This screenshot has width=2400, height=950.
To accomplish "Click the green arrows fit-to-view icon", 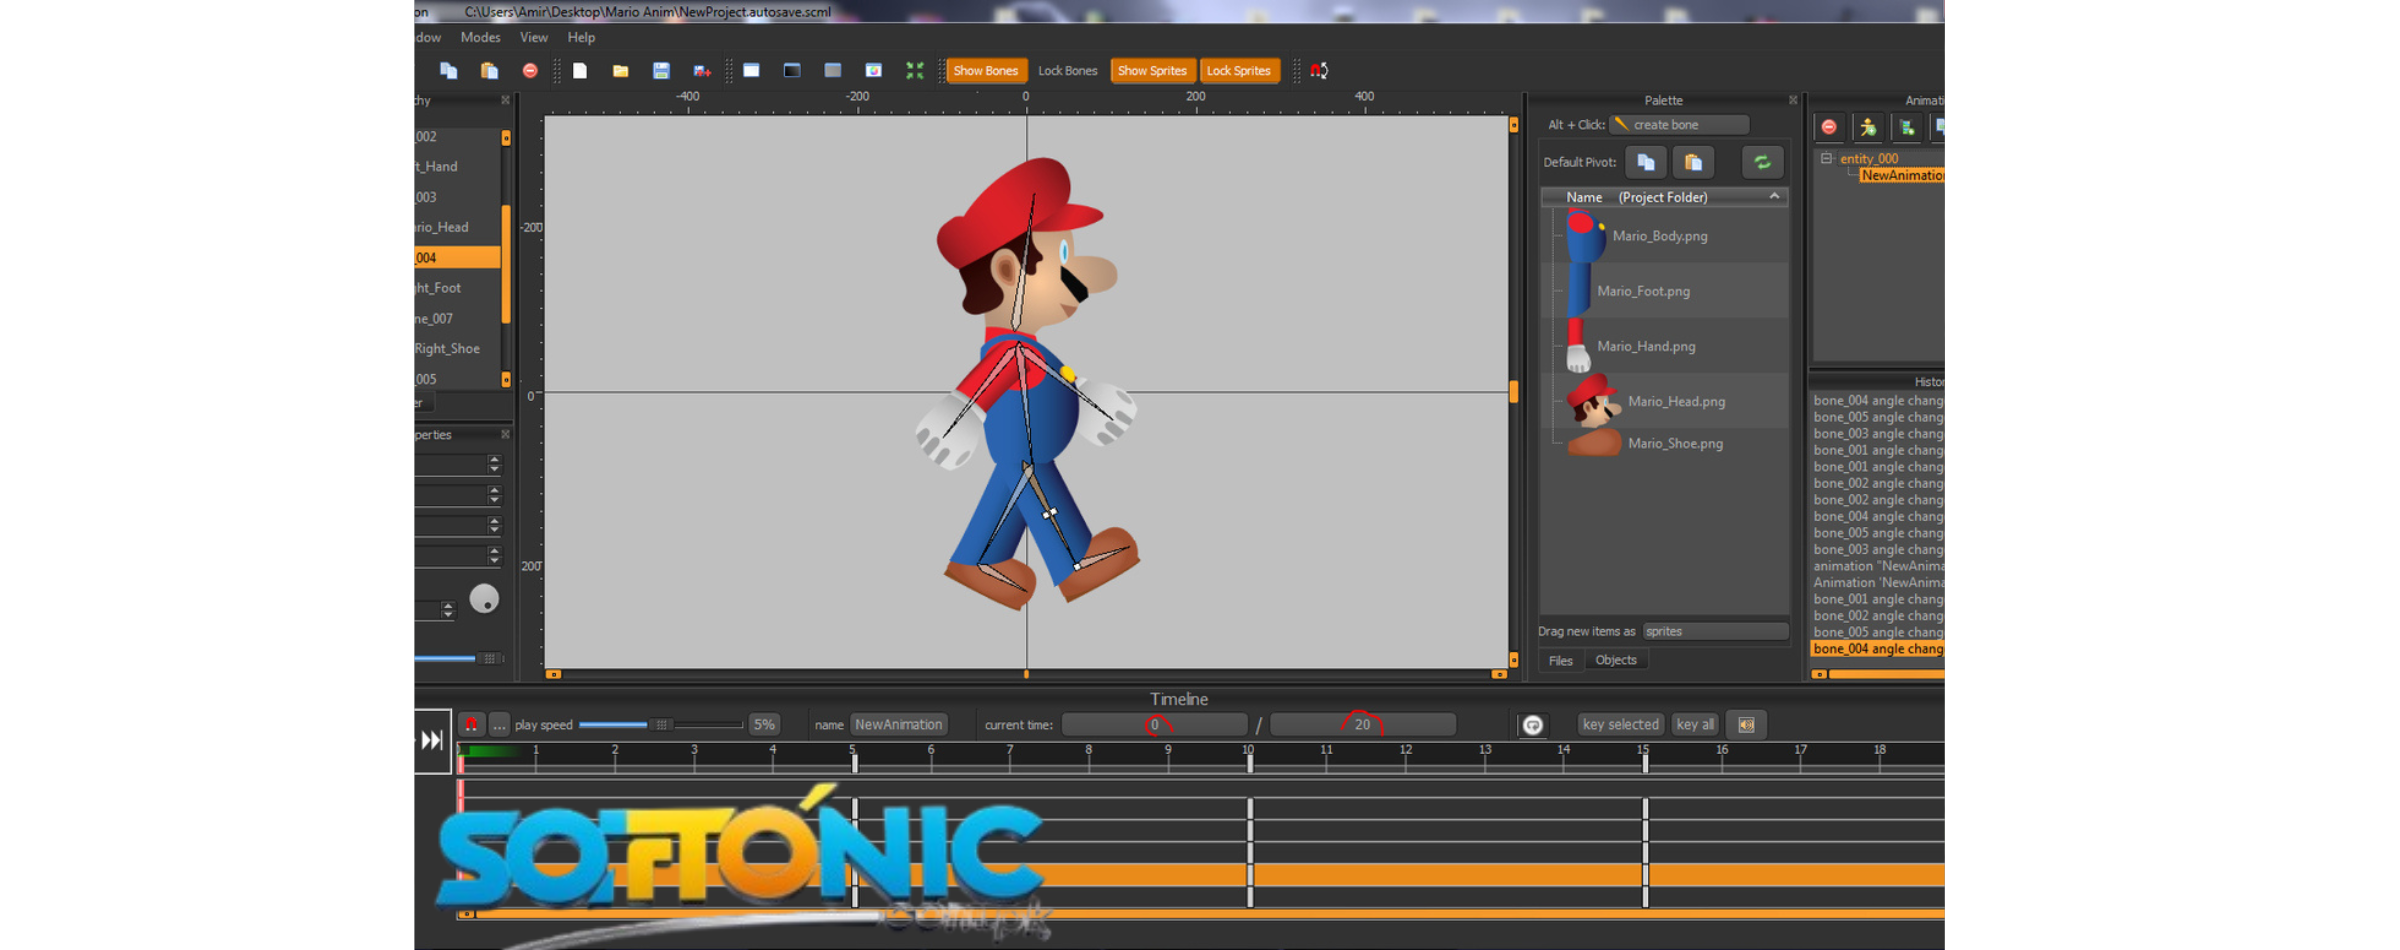I will point(914,70).
